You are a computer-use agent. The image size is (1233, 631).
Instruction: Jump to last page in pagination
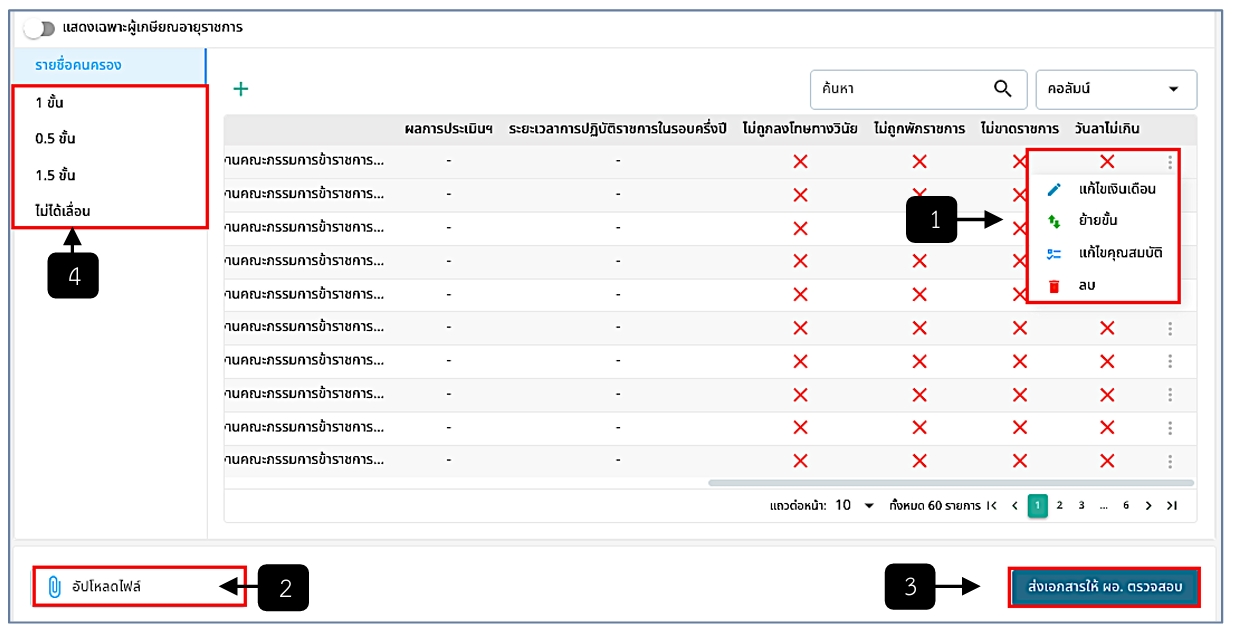[x=1172, y=506]
